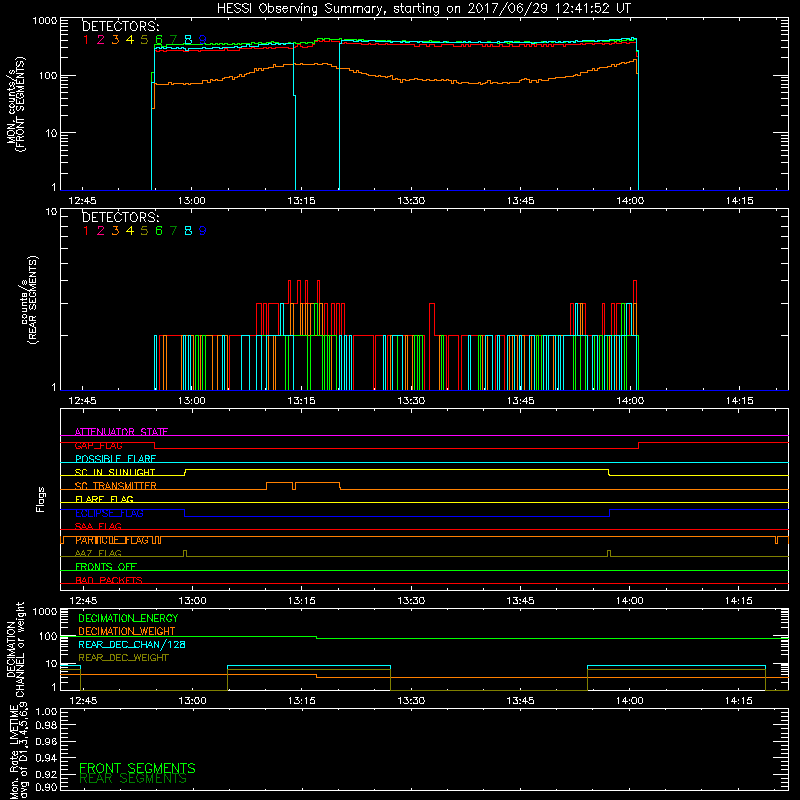This screenshot has width=800, height=800.
Task: Select red detector 1 in front segments legend
Action: (86, 40)
